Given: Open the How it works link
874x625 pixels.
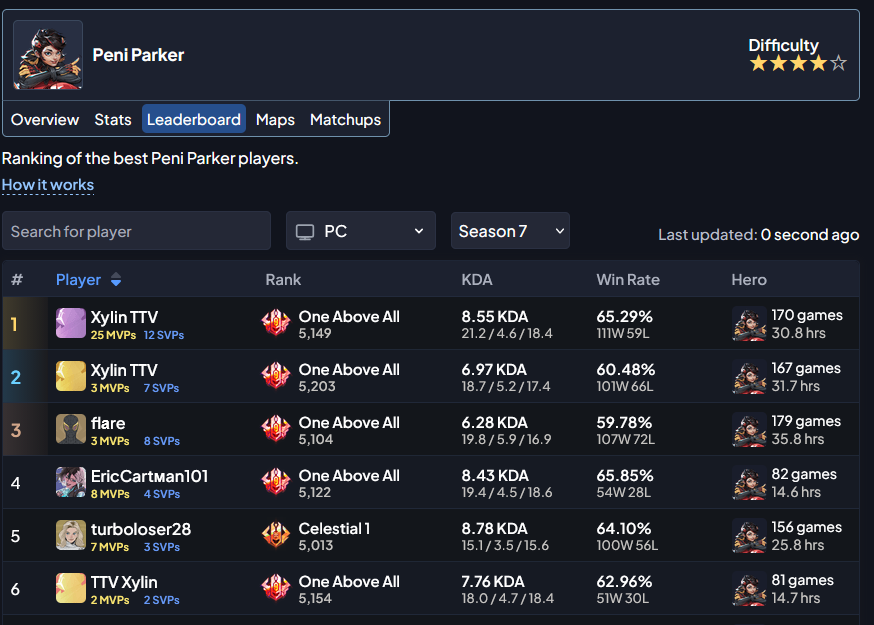Looking at the screenshot, I should pyautogui.click(x=48, y=185).
